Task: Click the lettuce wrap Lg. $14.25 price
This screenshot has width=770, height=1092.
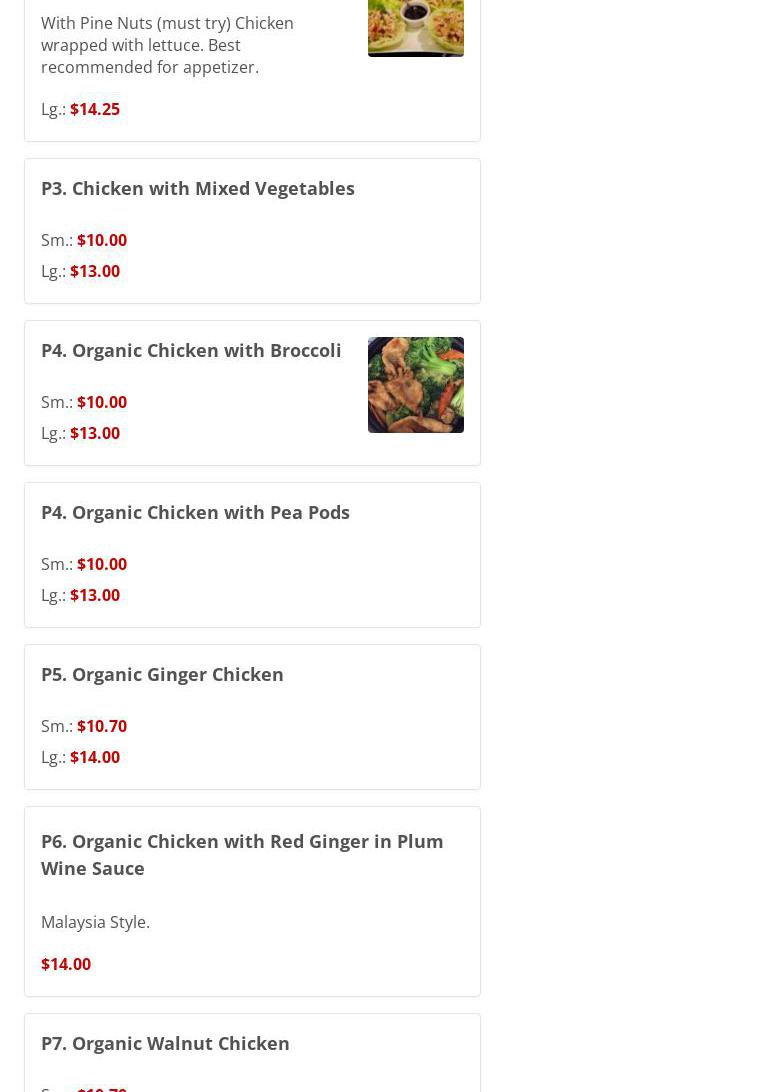Action: (x=94, y=109)
